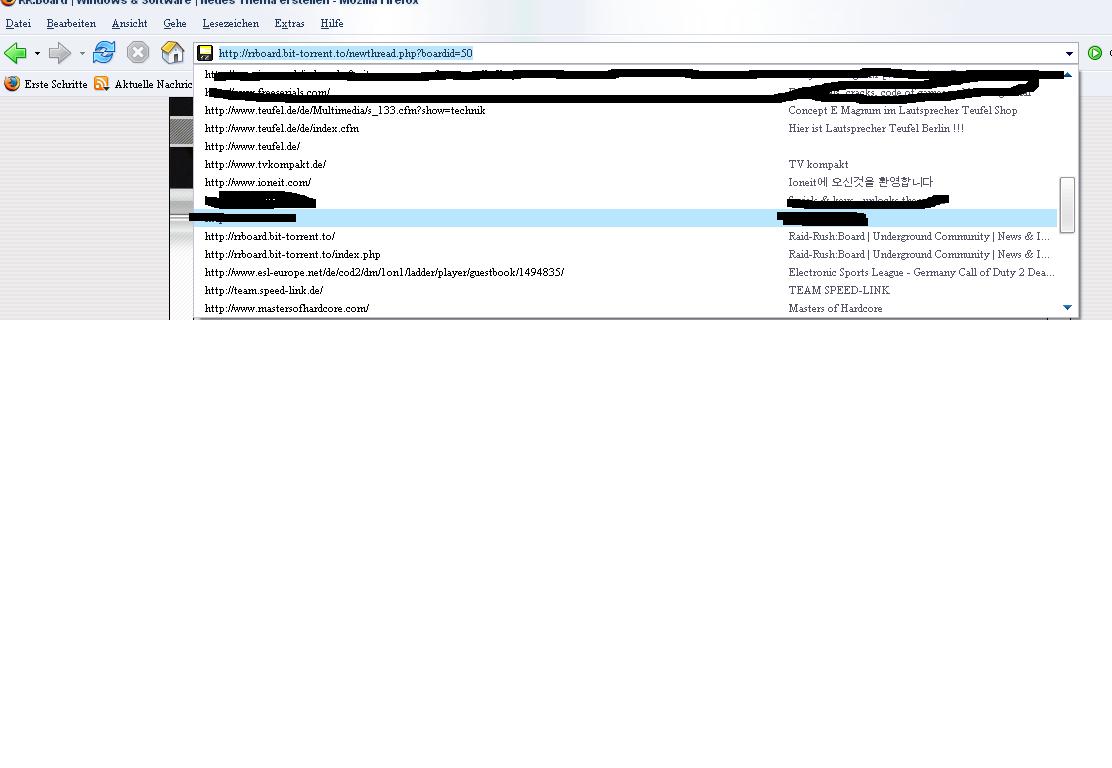Click the gray Forward arrow button
Image resolution: width=1112 pixels, height=768 pixels.
pyautogui.click(x=60, y=52)
